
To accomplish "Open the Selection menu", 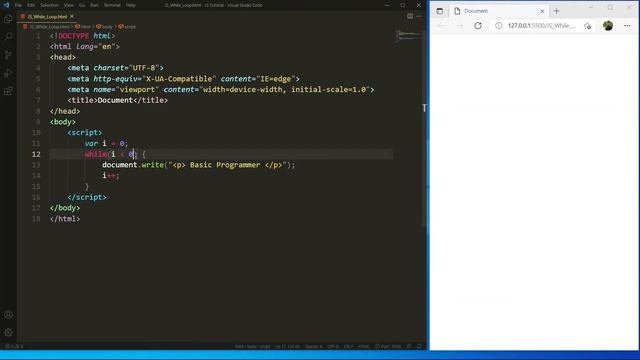I will pyautogui.click(x=49, y=5).
